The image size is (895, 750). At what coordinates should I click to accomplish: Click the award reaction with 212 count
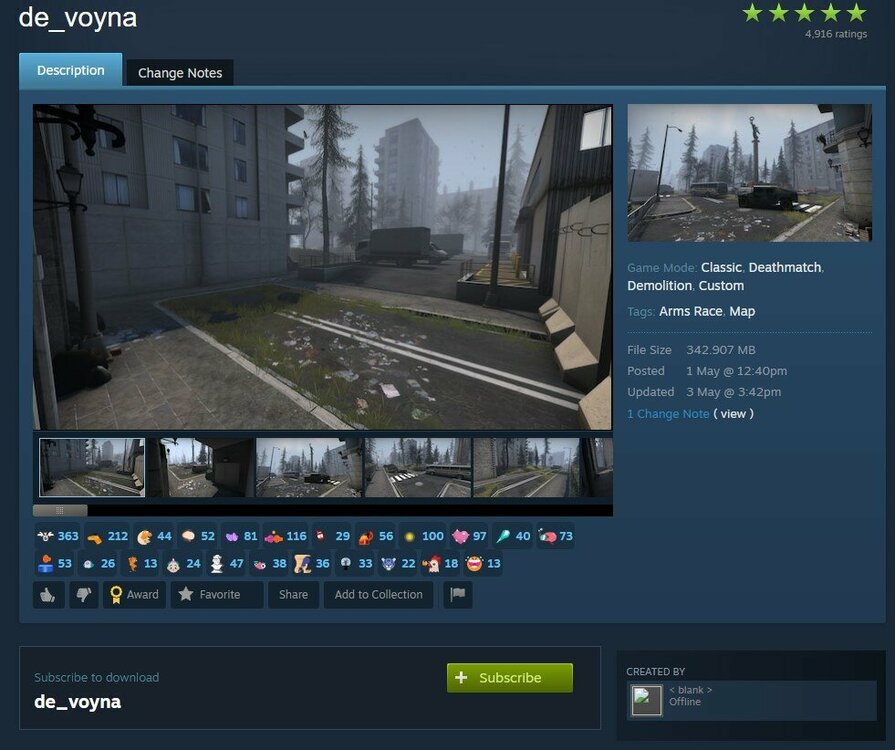107,536
